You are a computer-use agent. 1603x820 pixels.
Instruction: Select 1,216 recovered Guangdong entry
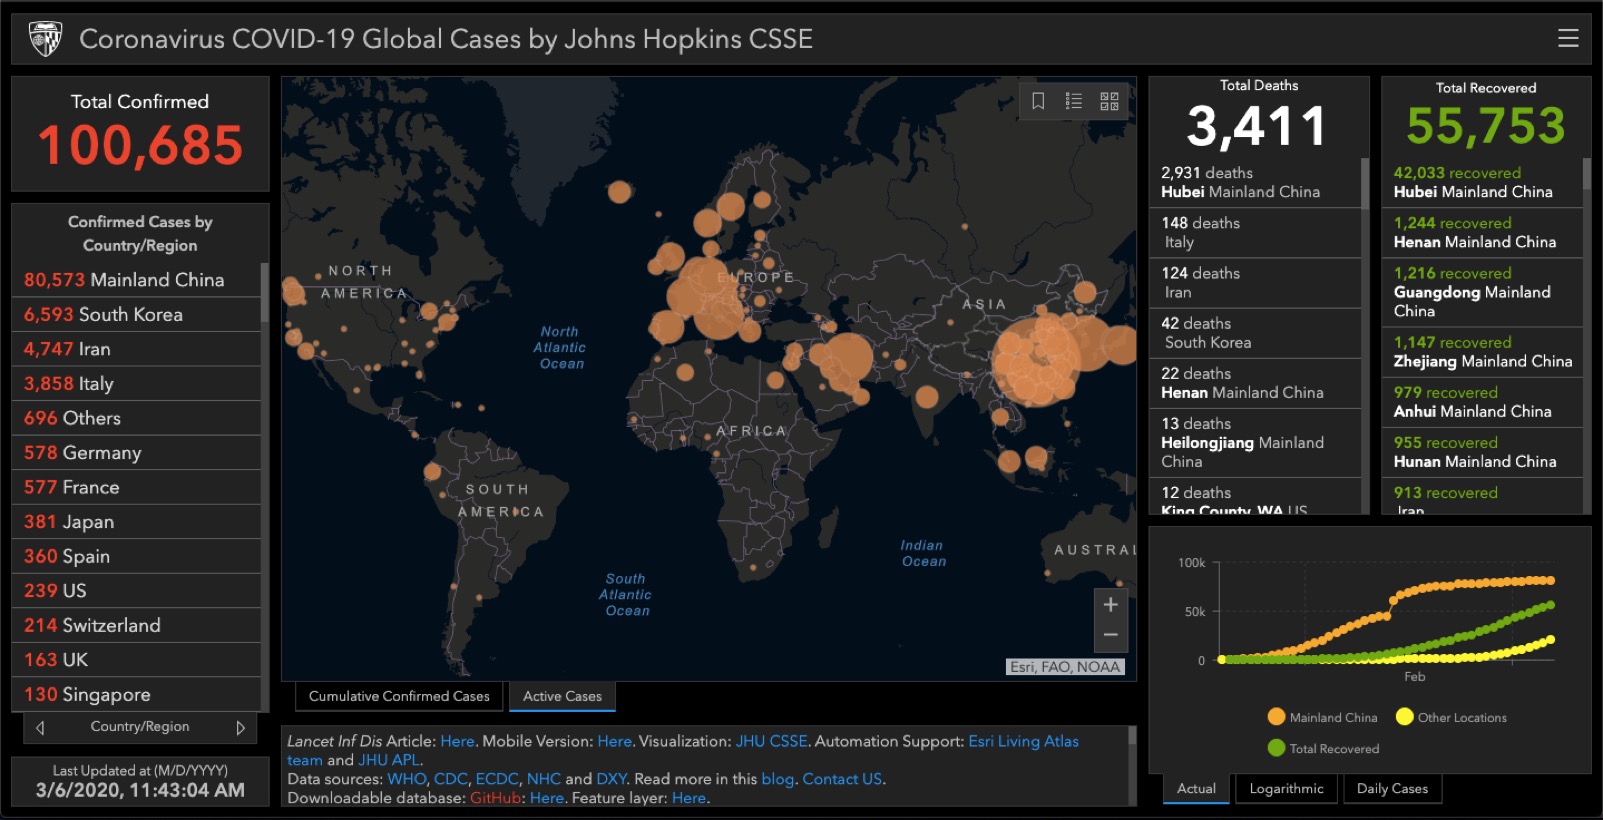coord(1482,292)
